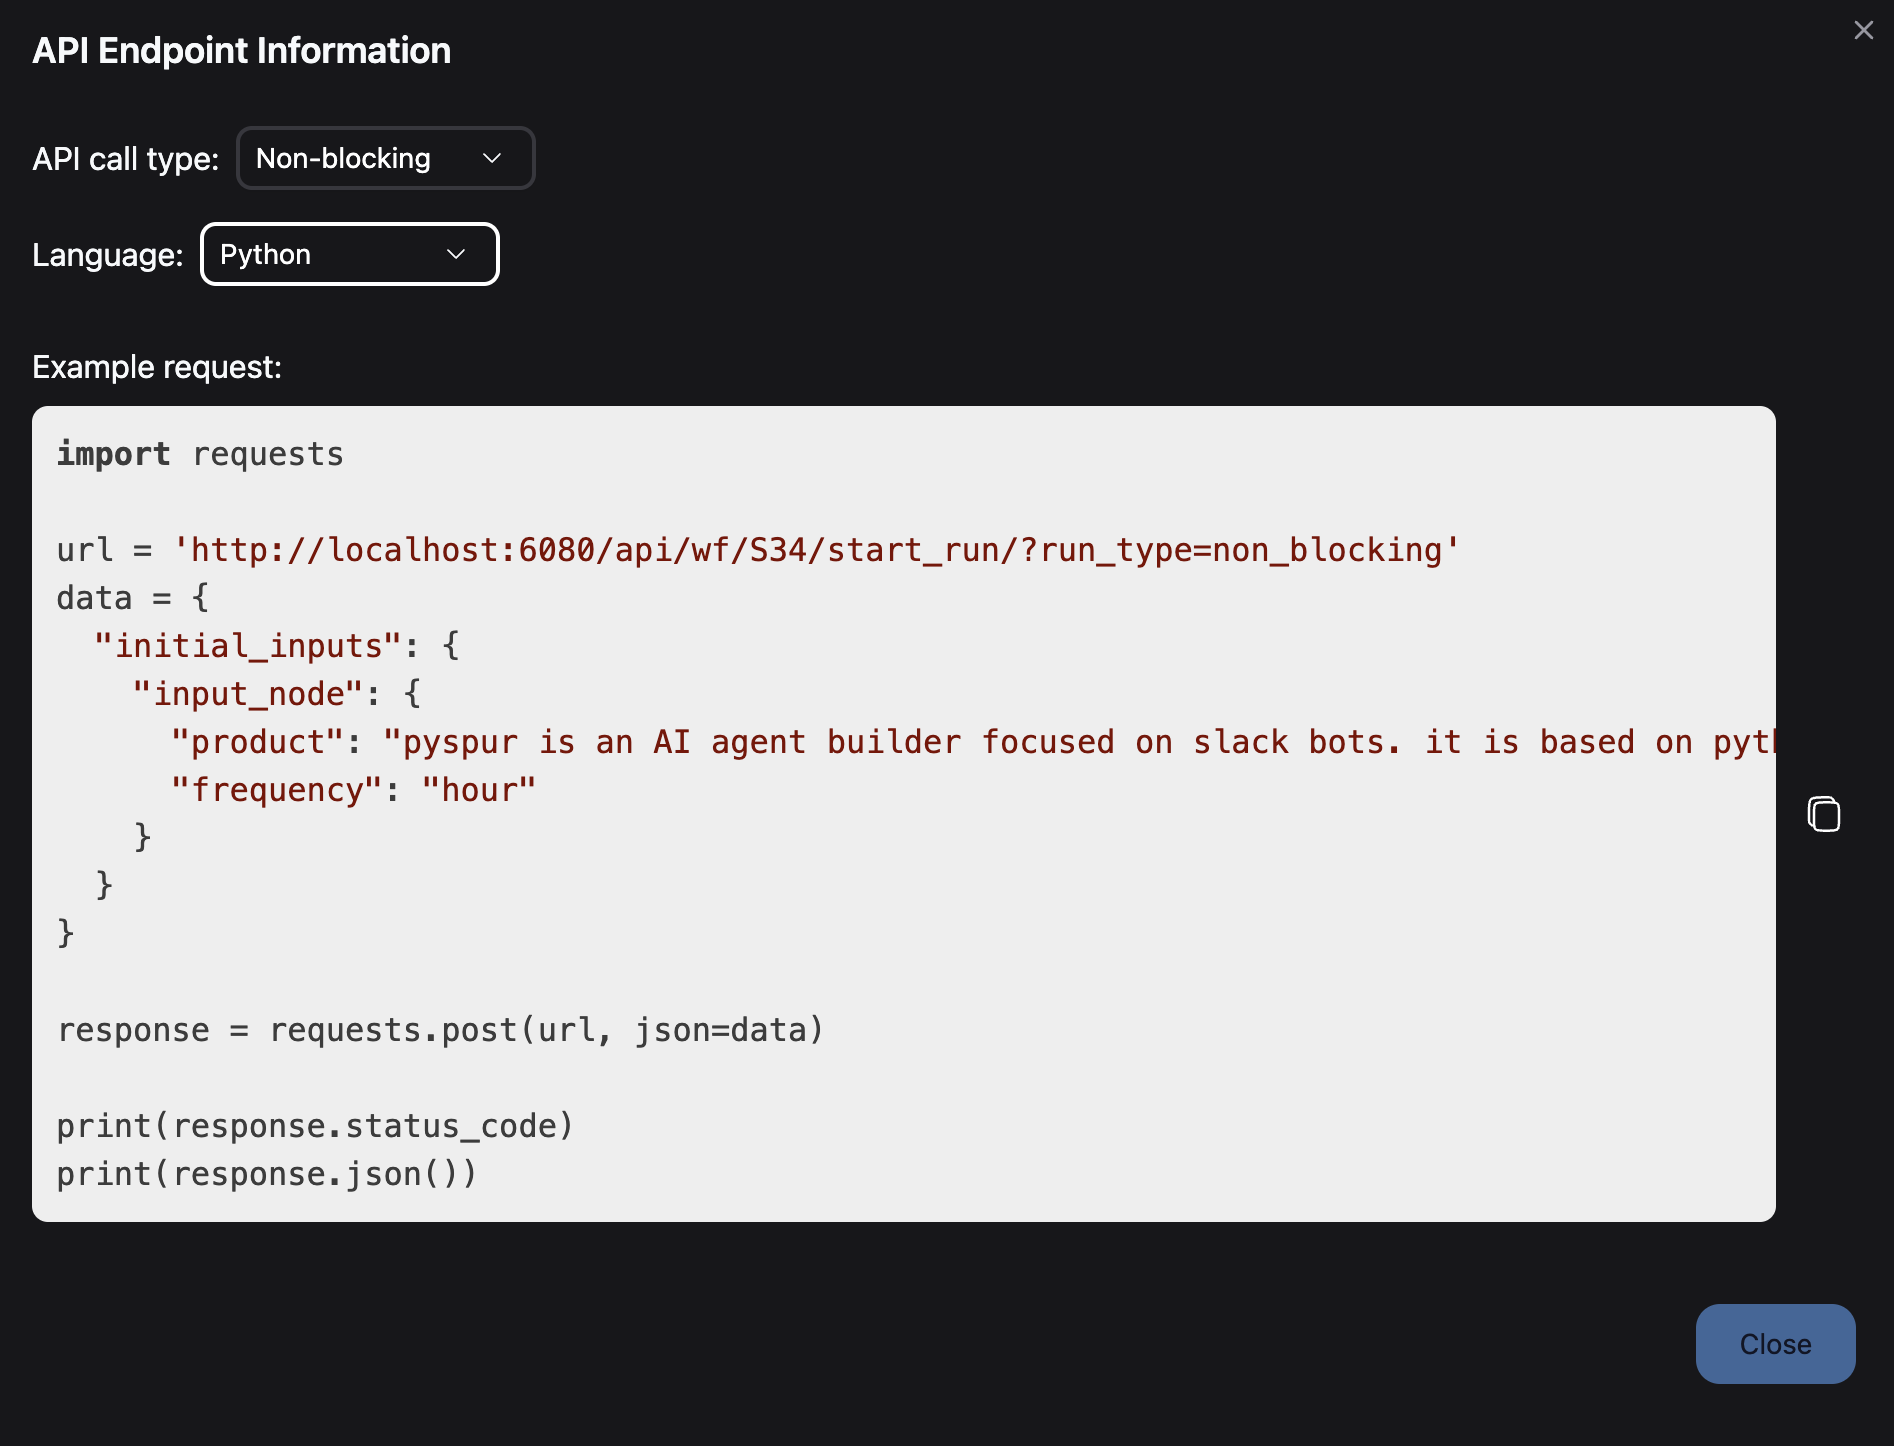The image size is (1894, 1446).
Task: Click the chevron on the Python selector
Action: point(455,254)
